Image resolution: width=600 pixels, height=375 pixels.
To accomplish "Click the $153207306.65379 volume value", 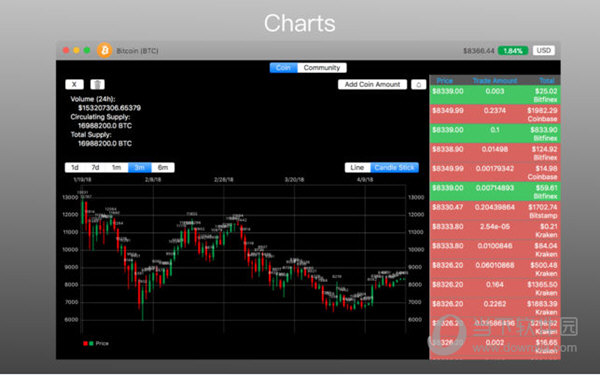I will click(x=109, y=108).
